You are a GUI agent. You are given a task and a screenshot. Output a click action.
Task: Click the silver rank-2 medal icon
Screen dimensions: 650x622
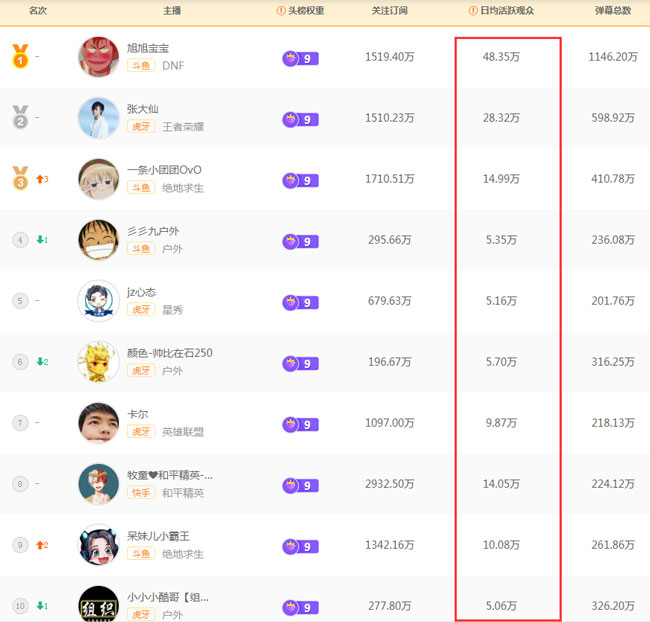pos(20,118)
